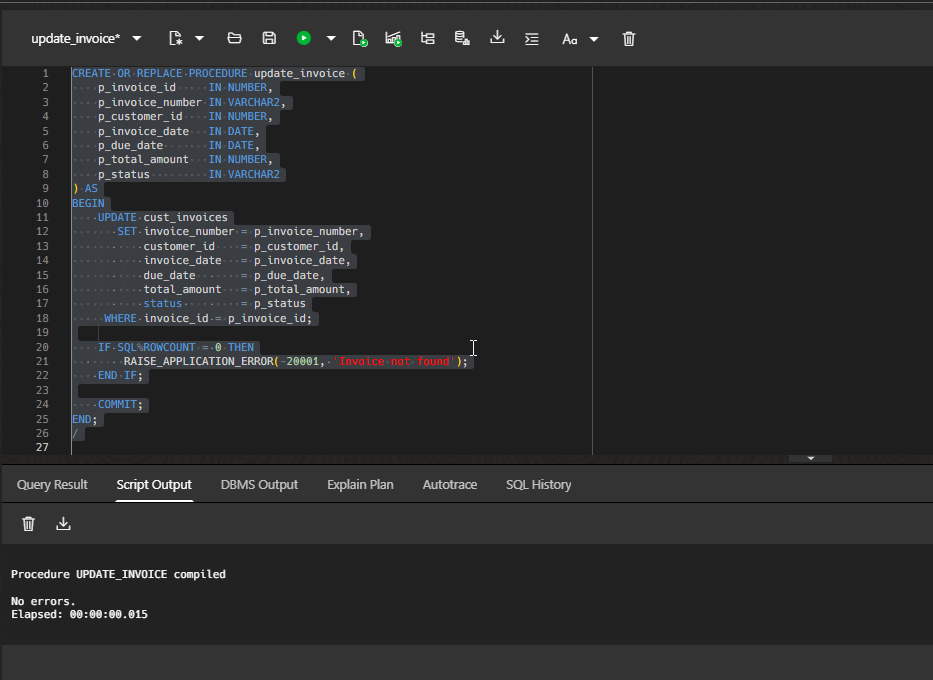Viewport: 933px width, 680px height.
Task: Click the Format code icon in the toolbar
Action: tap(531, 38)
